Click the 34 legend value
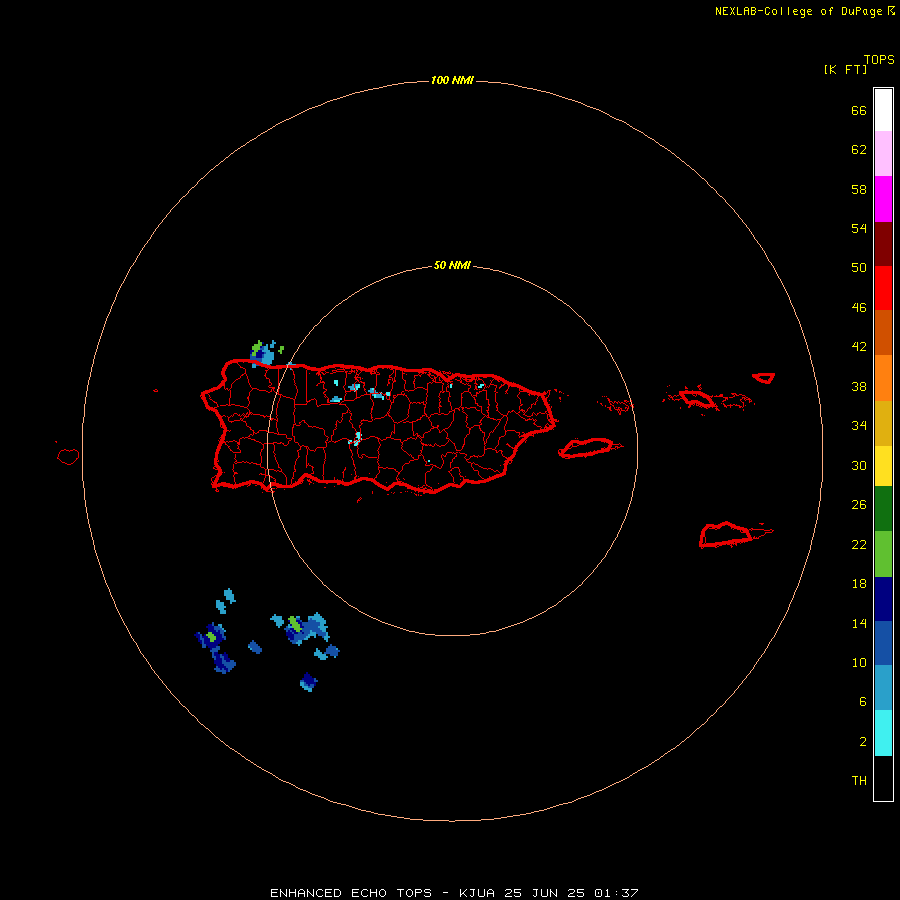Image resolution: width=900 pixels, height=900 pixels. [859, 425]
